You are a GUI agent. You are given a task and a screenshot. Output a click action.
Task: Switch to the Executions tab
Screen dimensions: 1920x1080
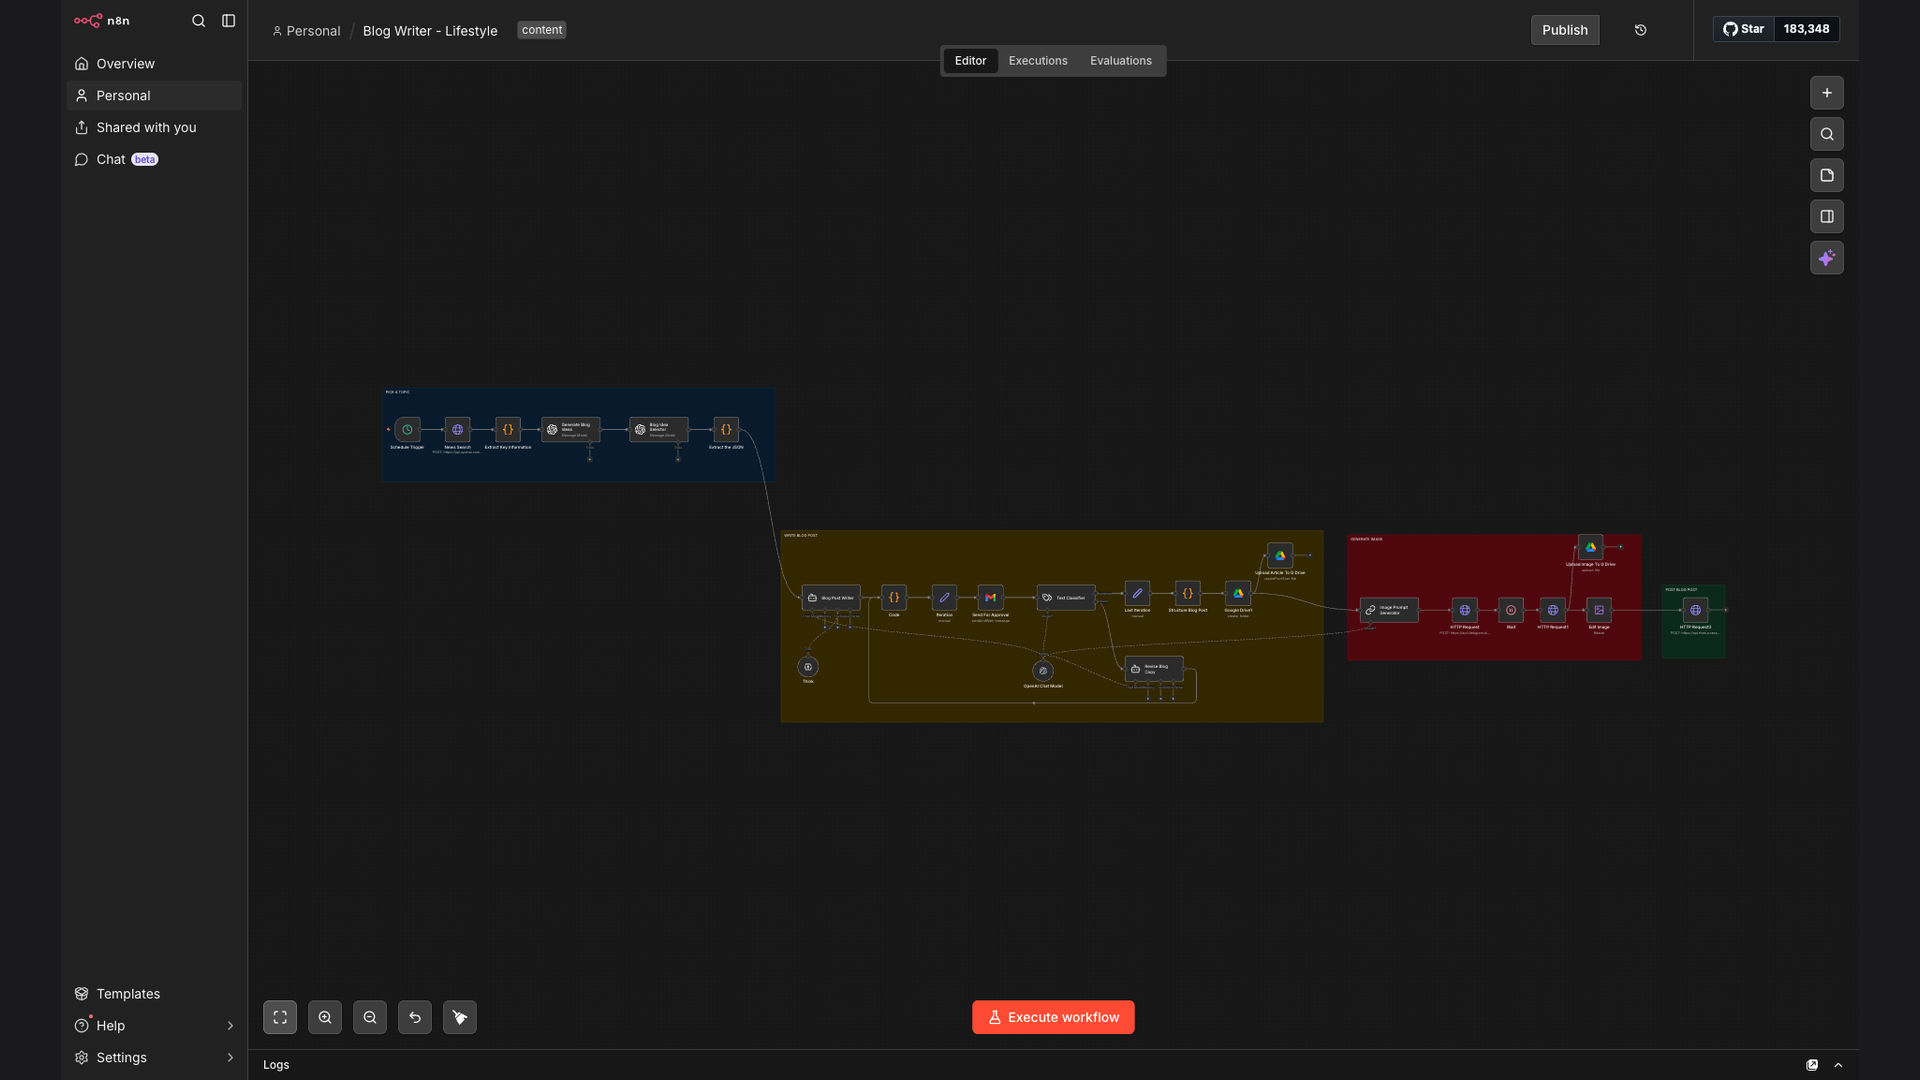[1038, 61]
